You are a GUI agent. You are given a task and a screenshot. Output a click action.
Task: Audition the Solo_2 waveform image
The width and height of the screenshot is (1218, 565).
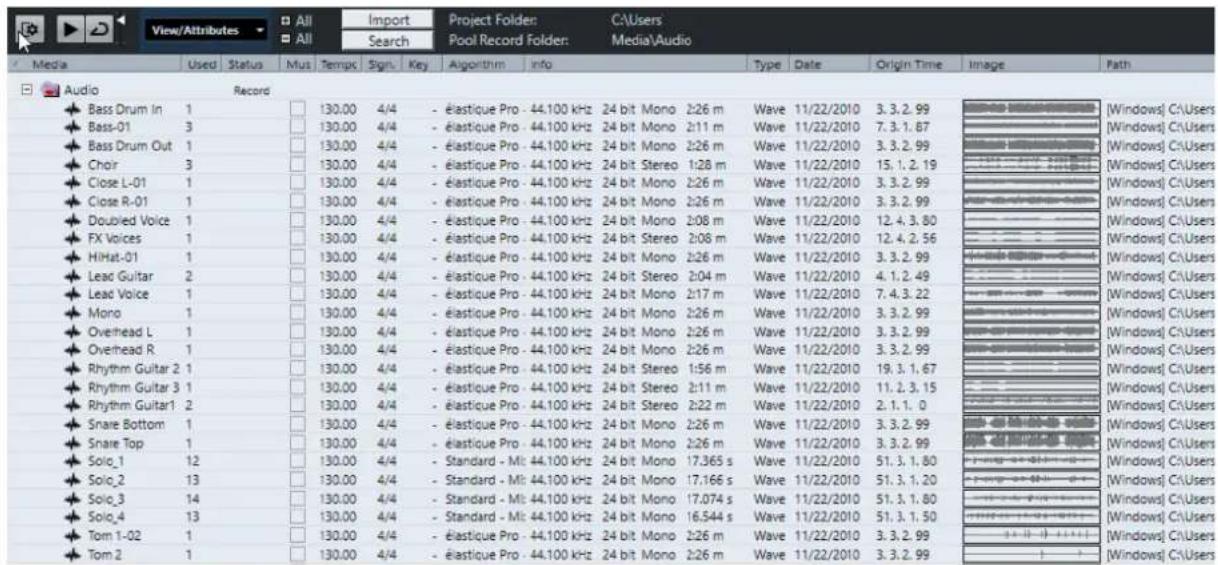click(x=1030, y=481)
